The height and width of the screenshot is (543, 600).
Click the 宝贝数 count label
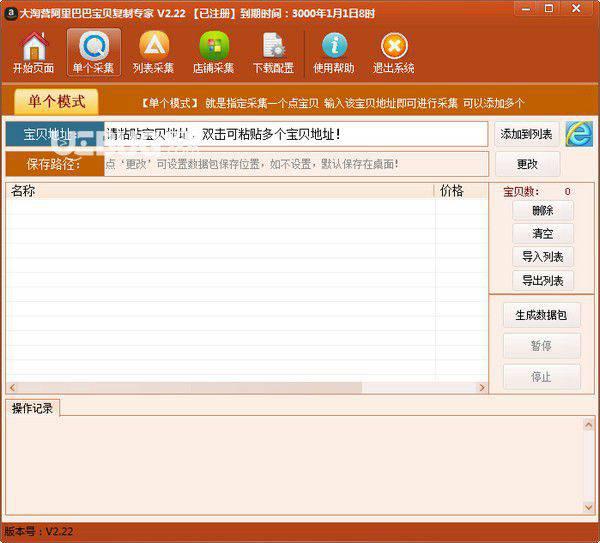tap(521, 192)
